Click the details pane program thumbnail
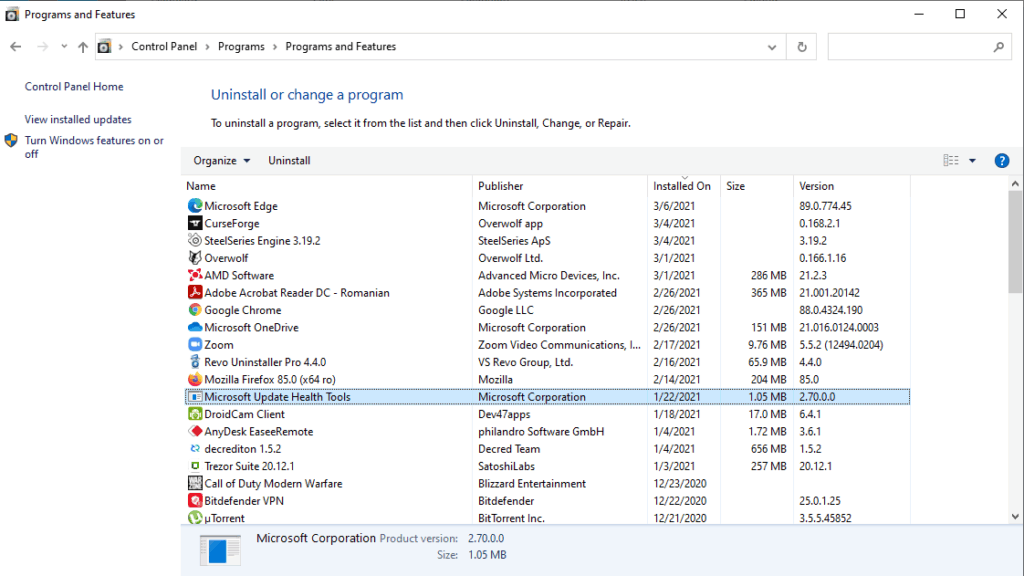Viewport: 1024px width, 576px height. click(220, 550)
